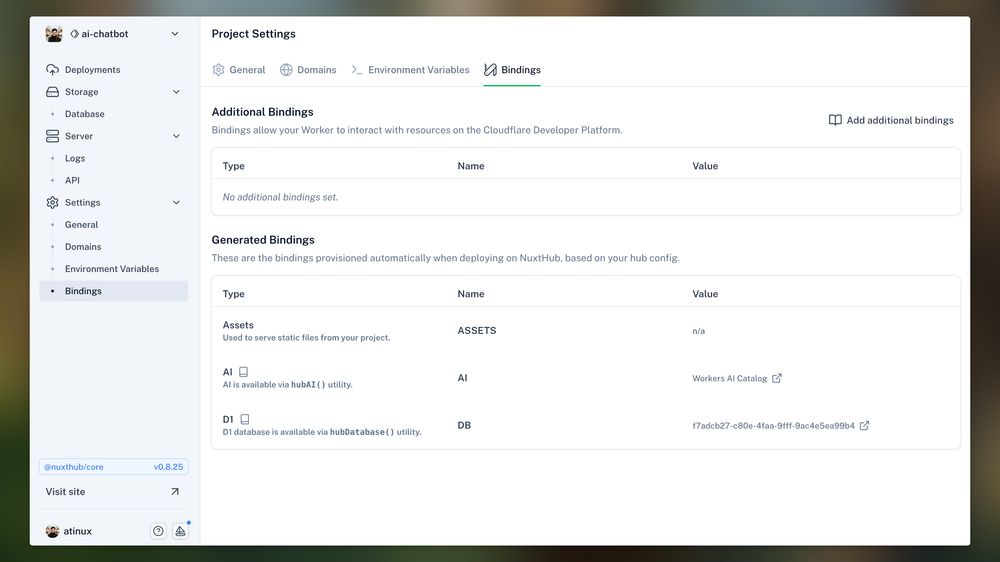Viewport: 1000px width, 562px height.
Task: Open the help question mark icon
Action: click(x=158, y=531)
